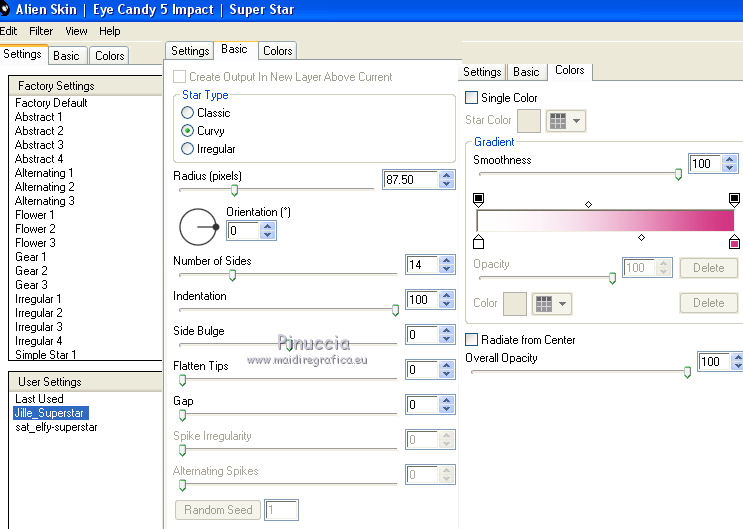Select the right opacity stop above the gradient

click(734, 200)
